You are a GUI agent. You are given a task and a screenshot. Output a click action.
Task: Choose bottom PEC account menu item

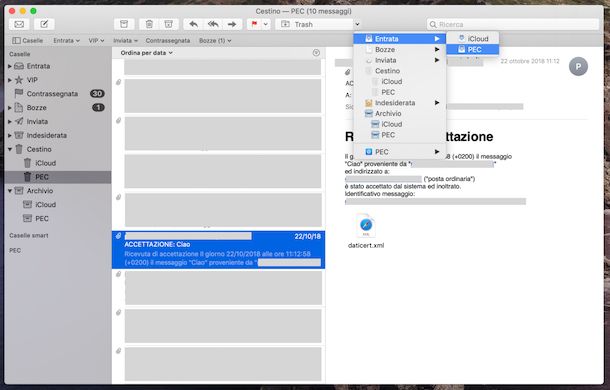(x=400, y=152)
